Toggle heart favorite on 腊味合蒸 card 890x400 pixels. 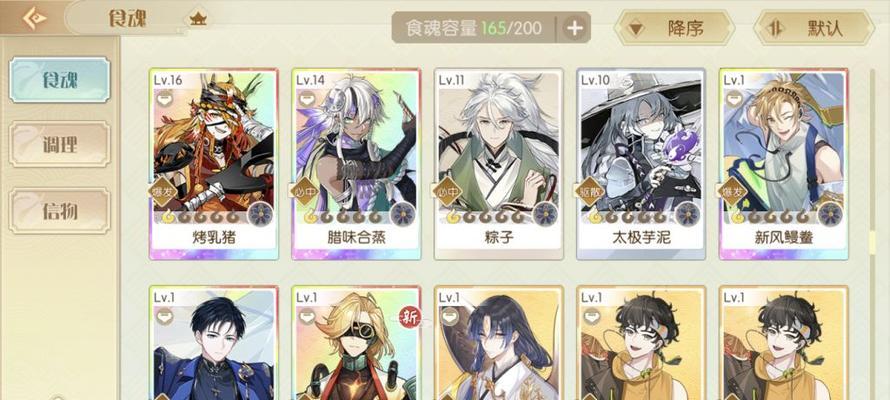point(307,97)
